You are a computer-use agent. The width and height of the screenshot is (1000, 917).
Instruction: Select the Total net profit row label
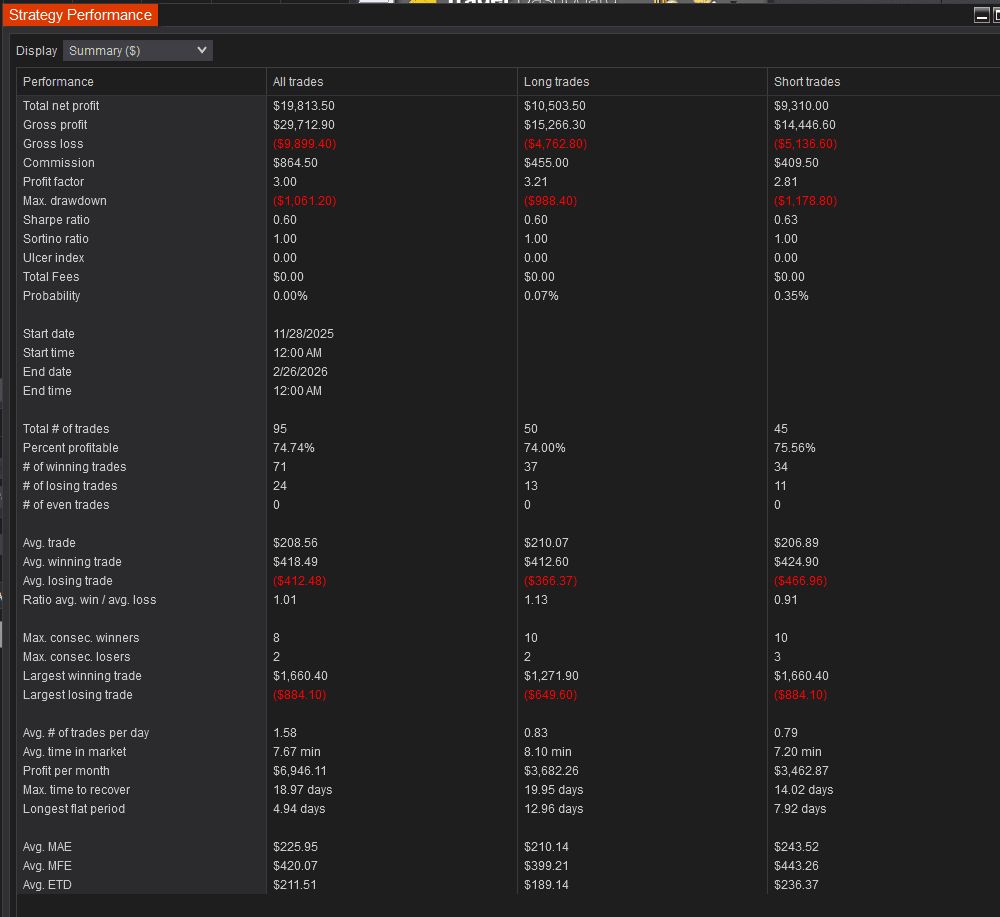61,106
